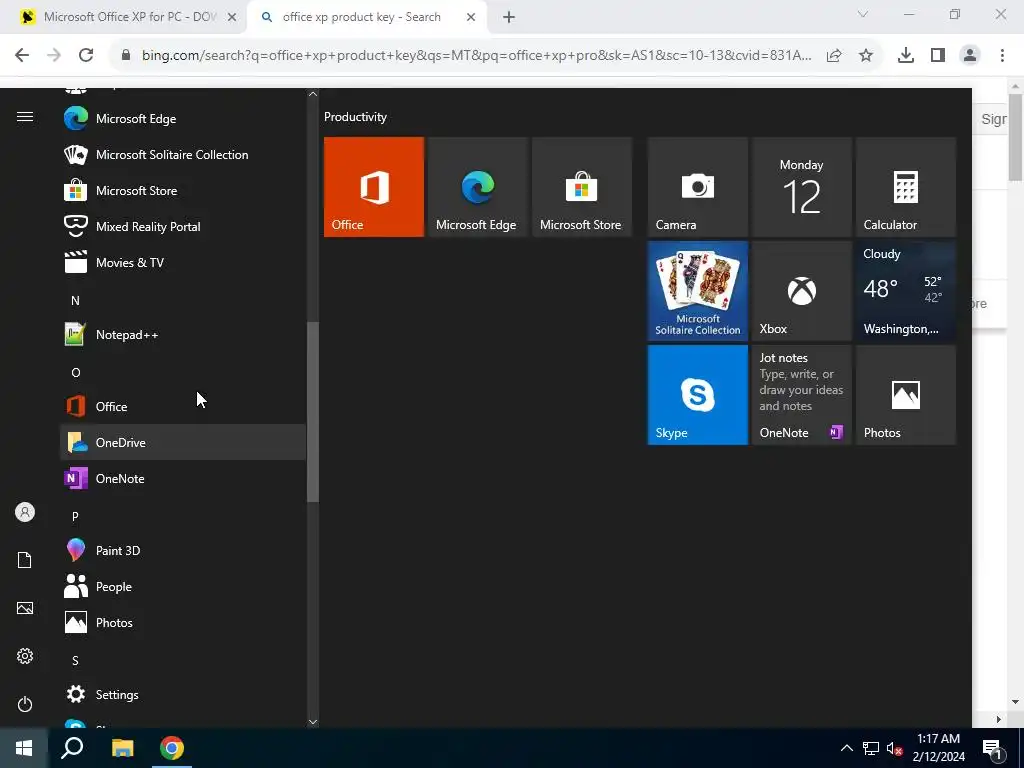The image size is (1024, 768).
Task: Click the orange Office tile
Action: coord(374,187)
